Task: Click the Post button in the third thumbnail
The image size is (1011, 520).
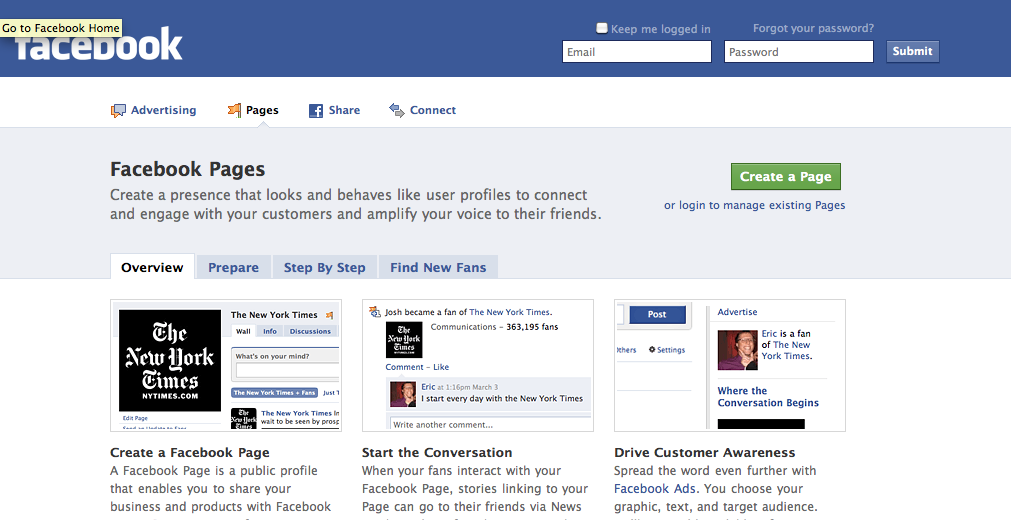Action: pos(657,314)
